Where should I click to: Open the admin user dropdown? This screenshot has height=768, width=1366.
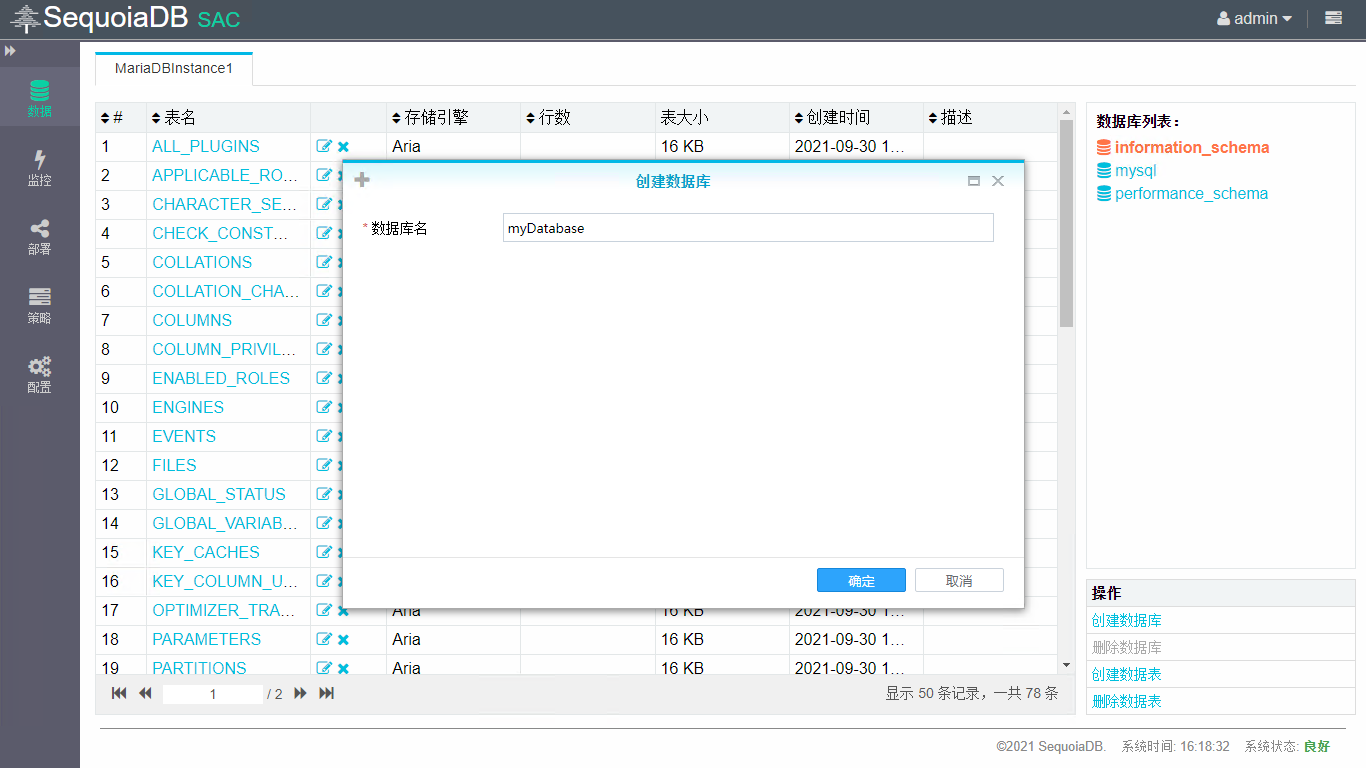[x=1254, y=18]
